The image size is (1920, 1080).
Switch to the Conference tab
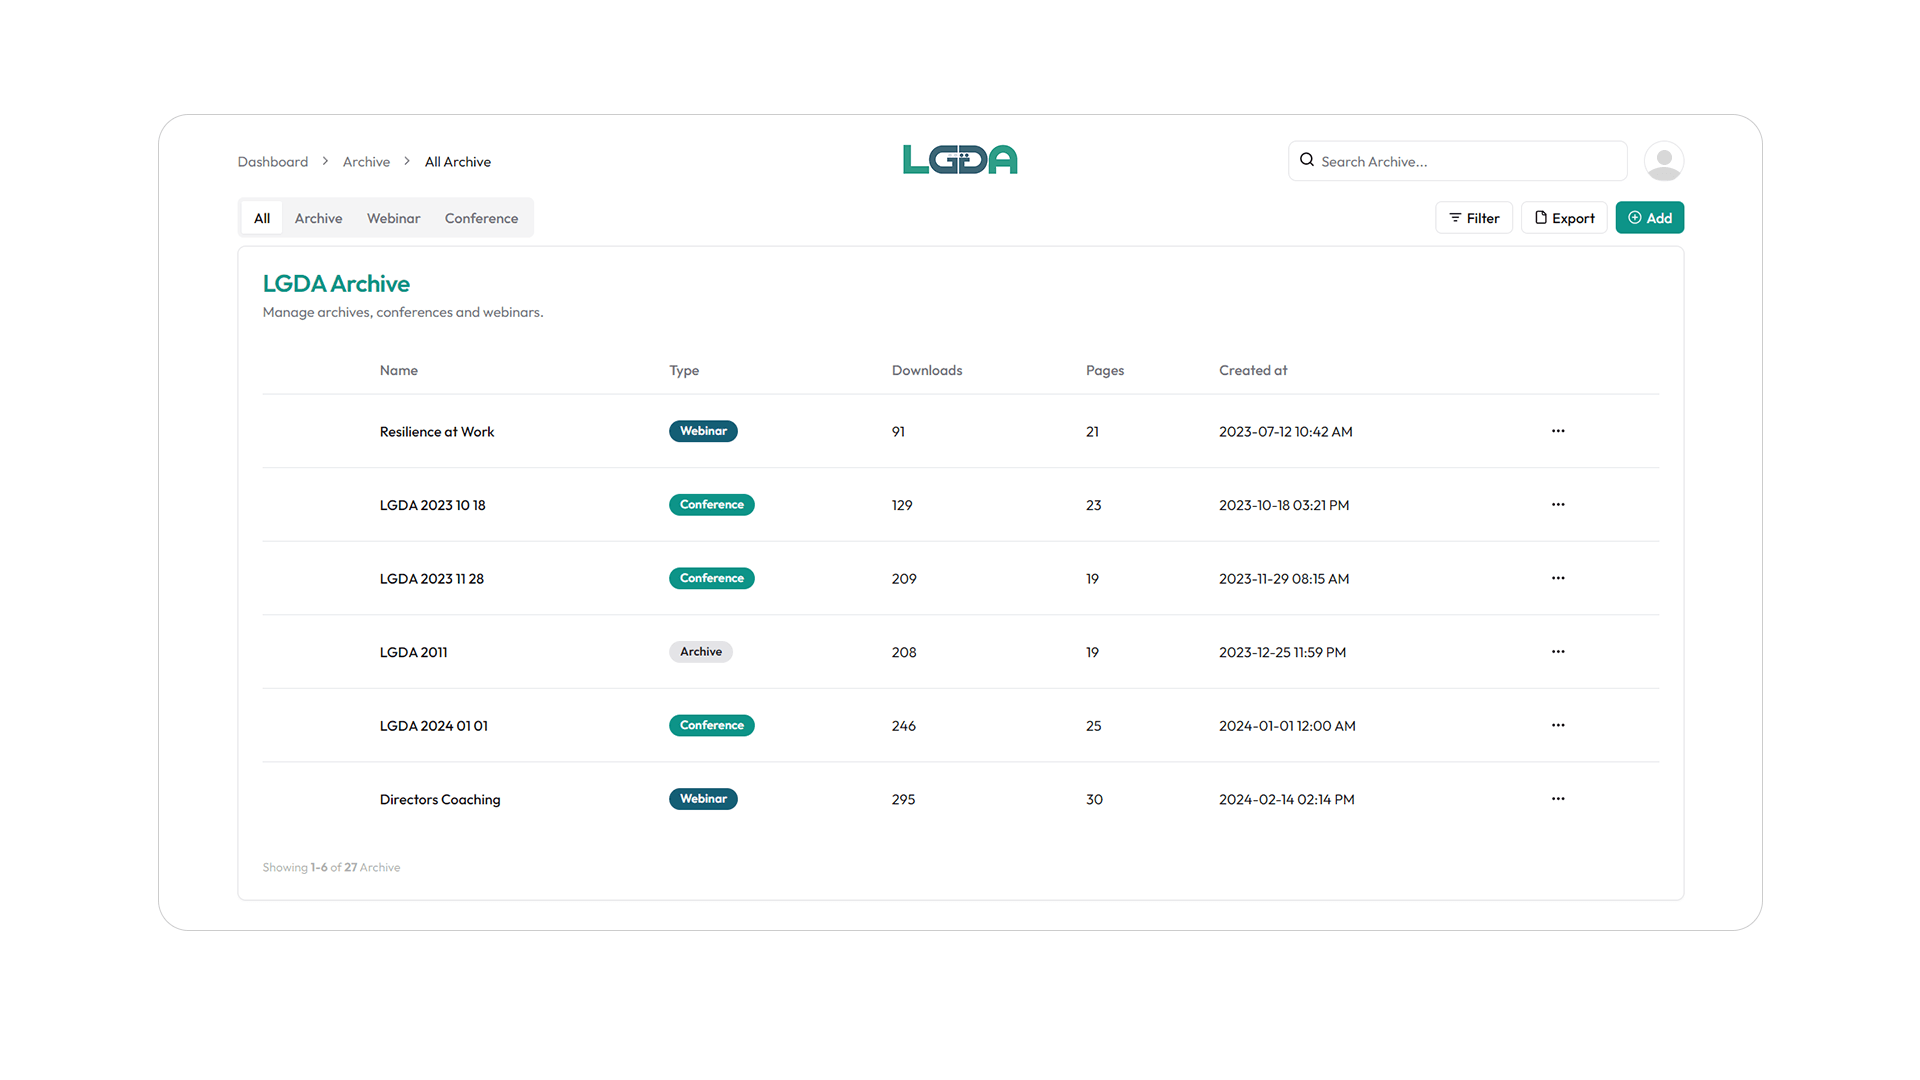pos(481,218)
